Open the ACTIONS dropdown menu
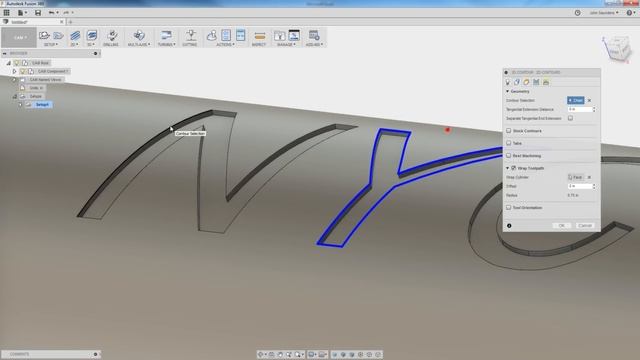The image size is (640, 360). tap(225, 44)
